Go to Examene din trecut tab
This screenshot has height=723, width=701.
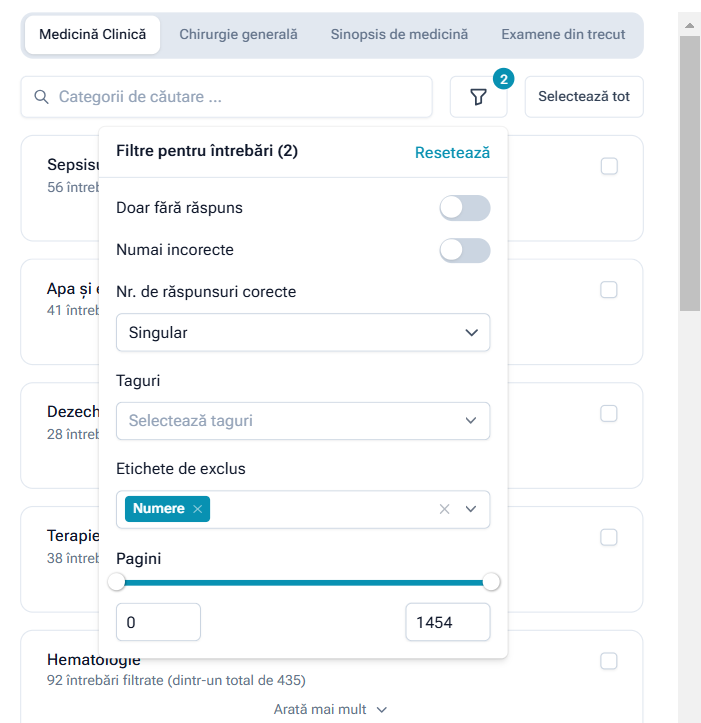coord(563,34)
